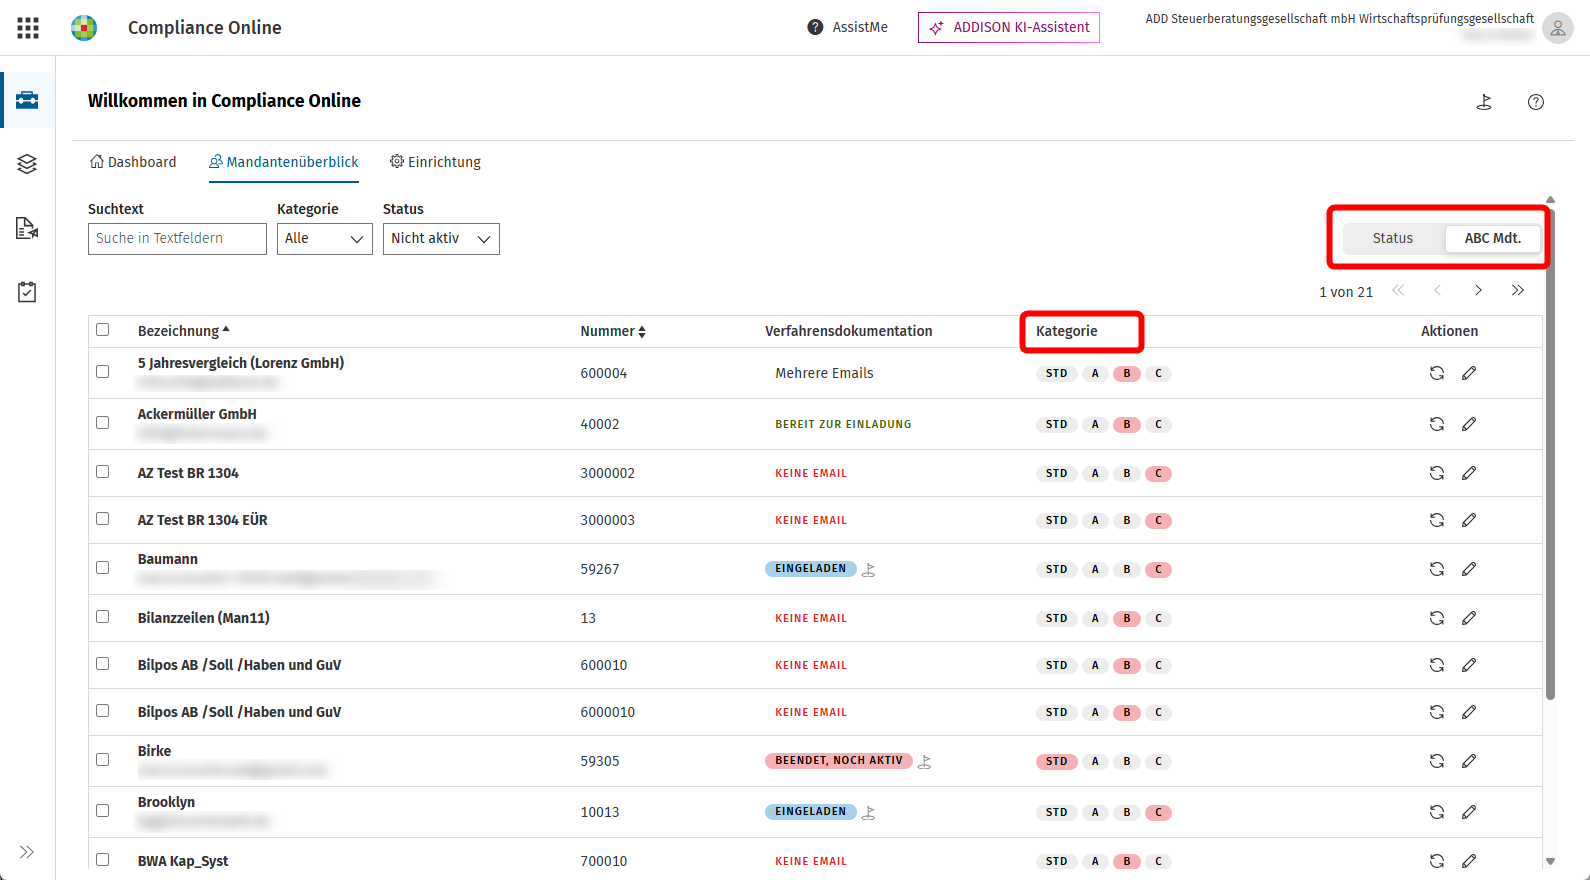Select the 5 Jahresvergleich (Lorenz GmbH) checkbox

[x=102, y=371]
